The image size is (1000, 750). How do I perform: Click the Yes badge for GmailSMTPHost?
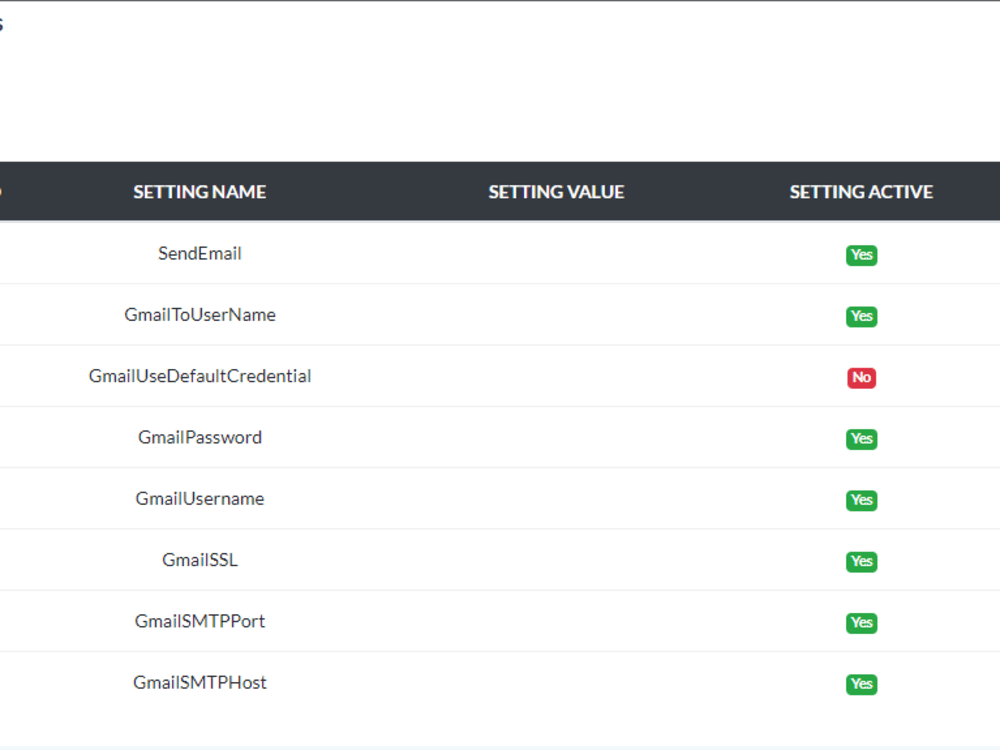coord(862,684)
